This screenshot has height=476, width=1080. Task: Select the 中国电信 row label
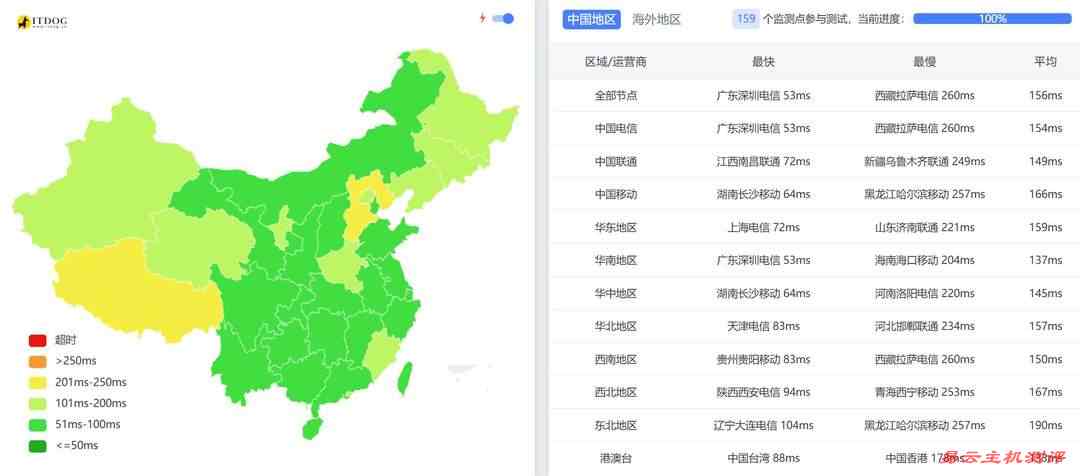pyautogui.click(x=616, y=128)
